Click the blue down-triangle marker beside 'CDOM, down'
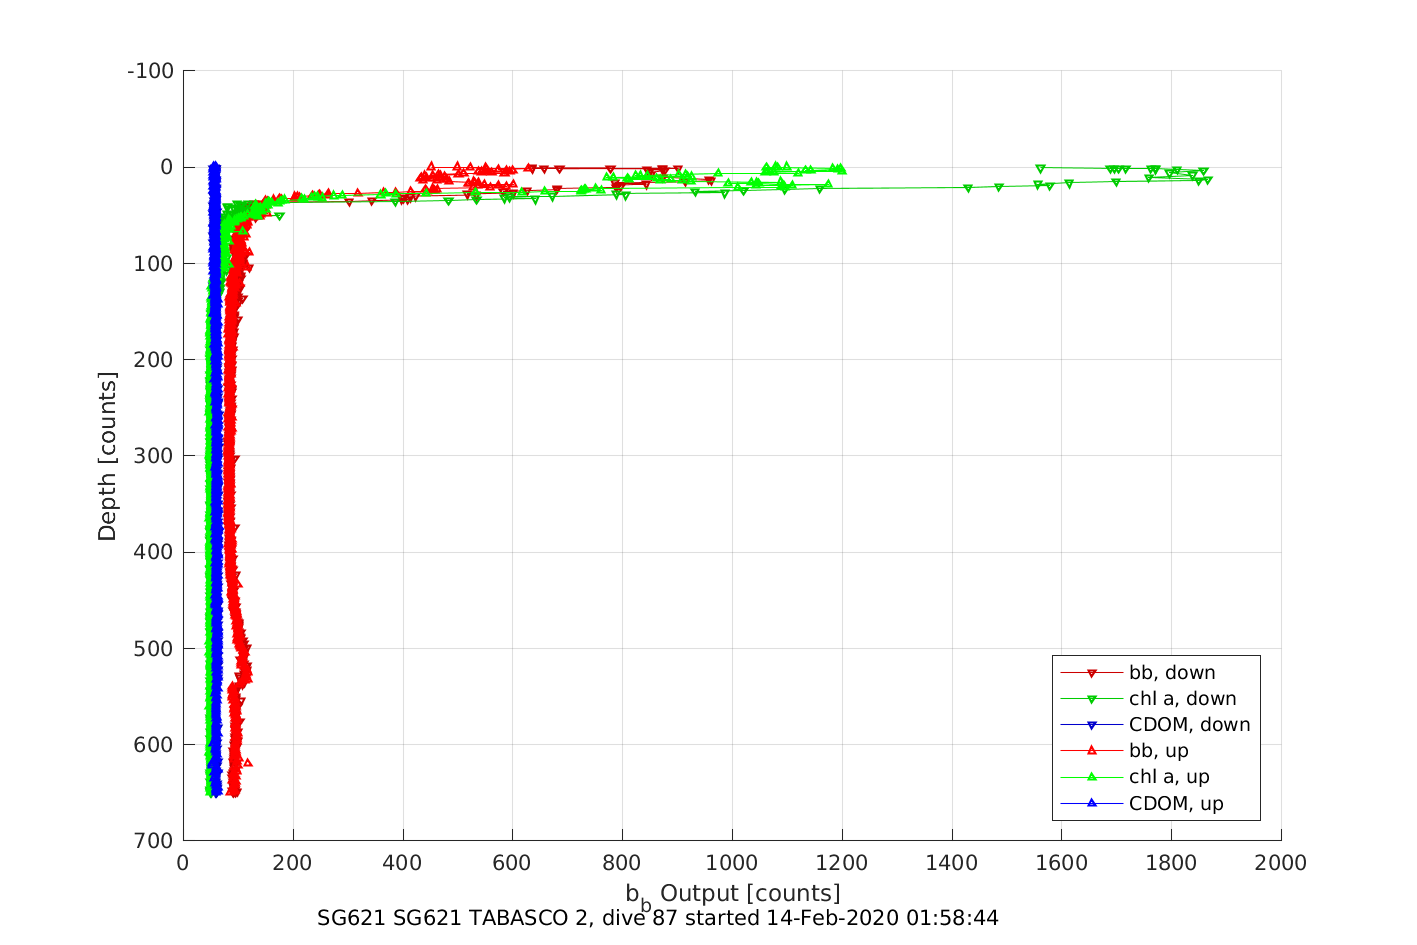Screen dimensions: 1417x945 [1092, 725]
